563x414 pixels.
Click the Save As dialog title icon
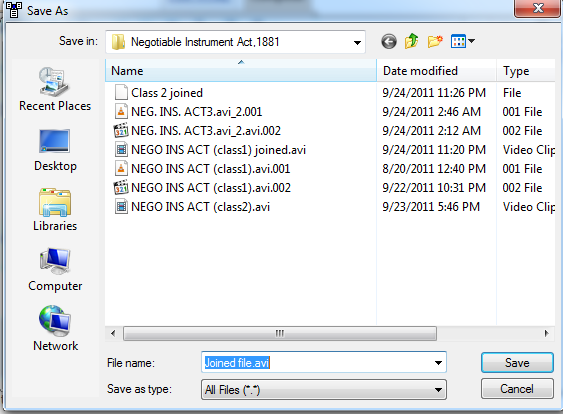pos(14,10)
